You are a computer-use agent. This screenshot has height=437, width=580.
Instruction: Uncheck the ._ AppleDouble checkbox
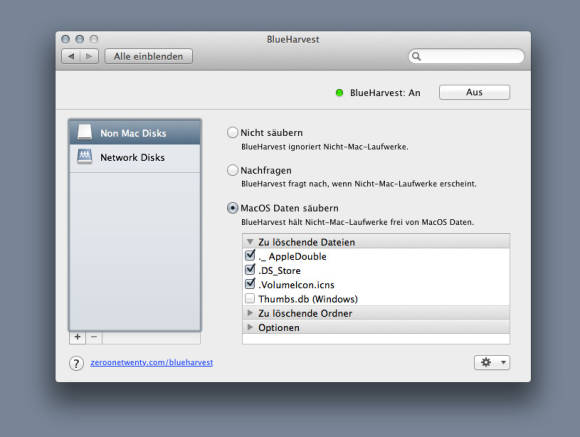(250, 255)
